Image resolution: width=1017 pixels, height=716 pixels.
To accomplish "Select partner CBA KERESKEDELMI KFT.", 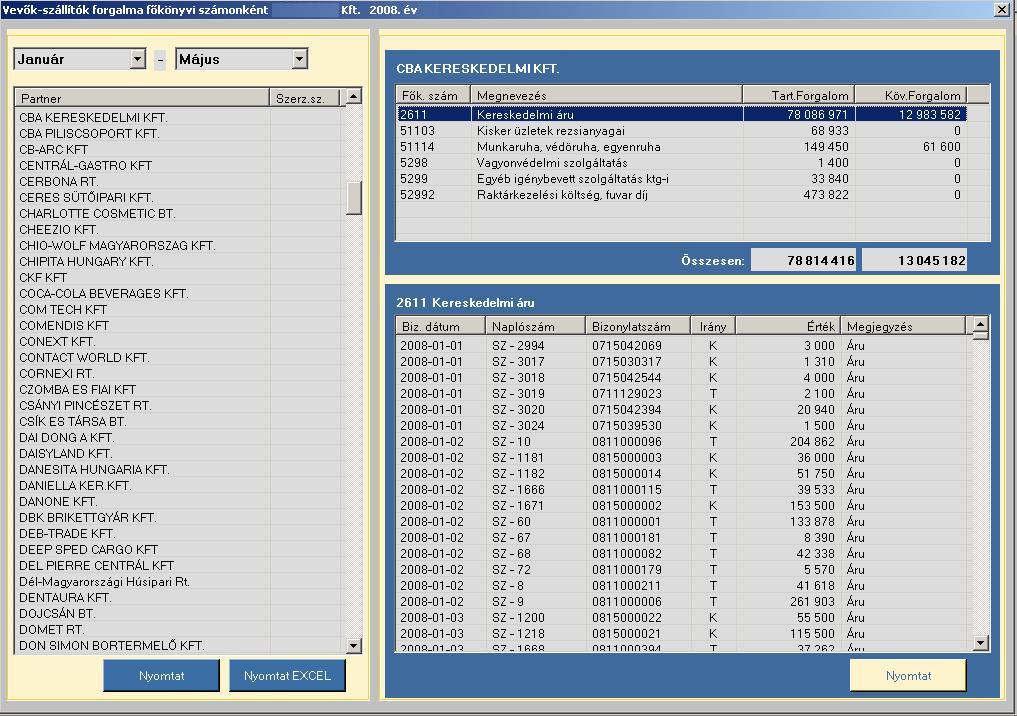I will [178, 117].
